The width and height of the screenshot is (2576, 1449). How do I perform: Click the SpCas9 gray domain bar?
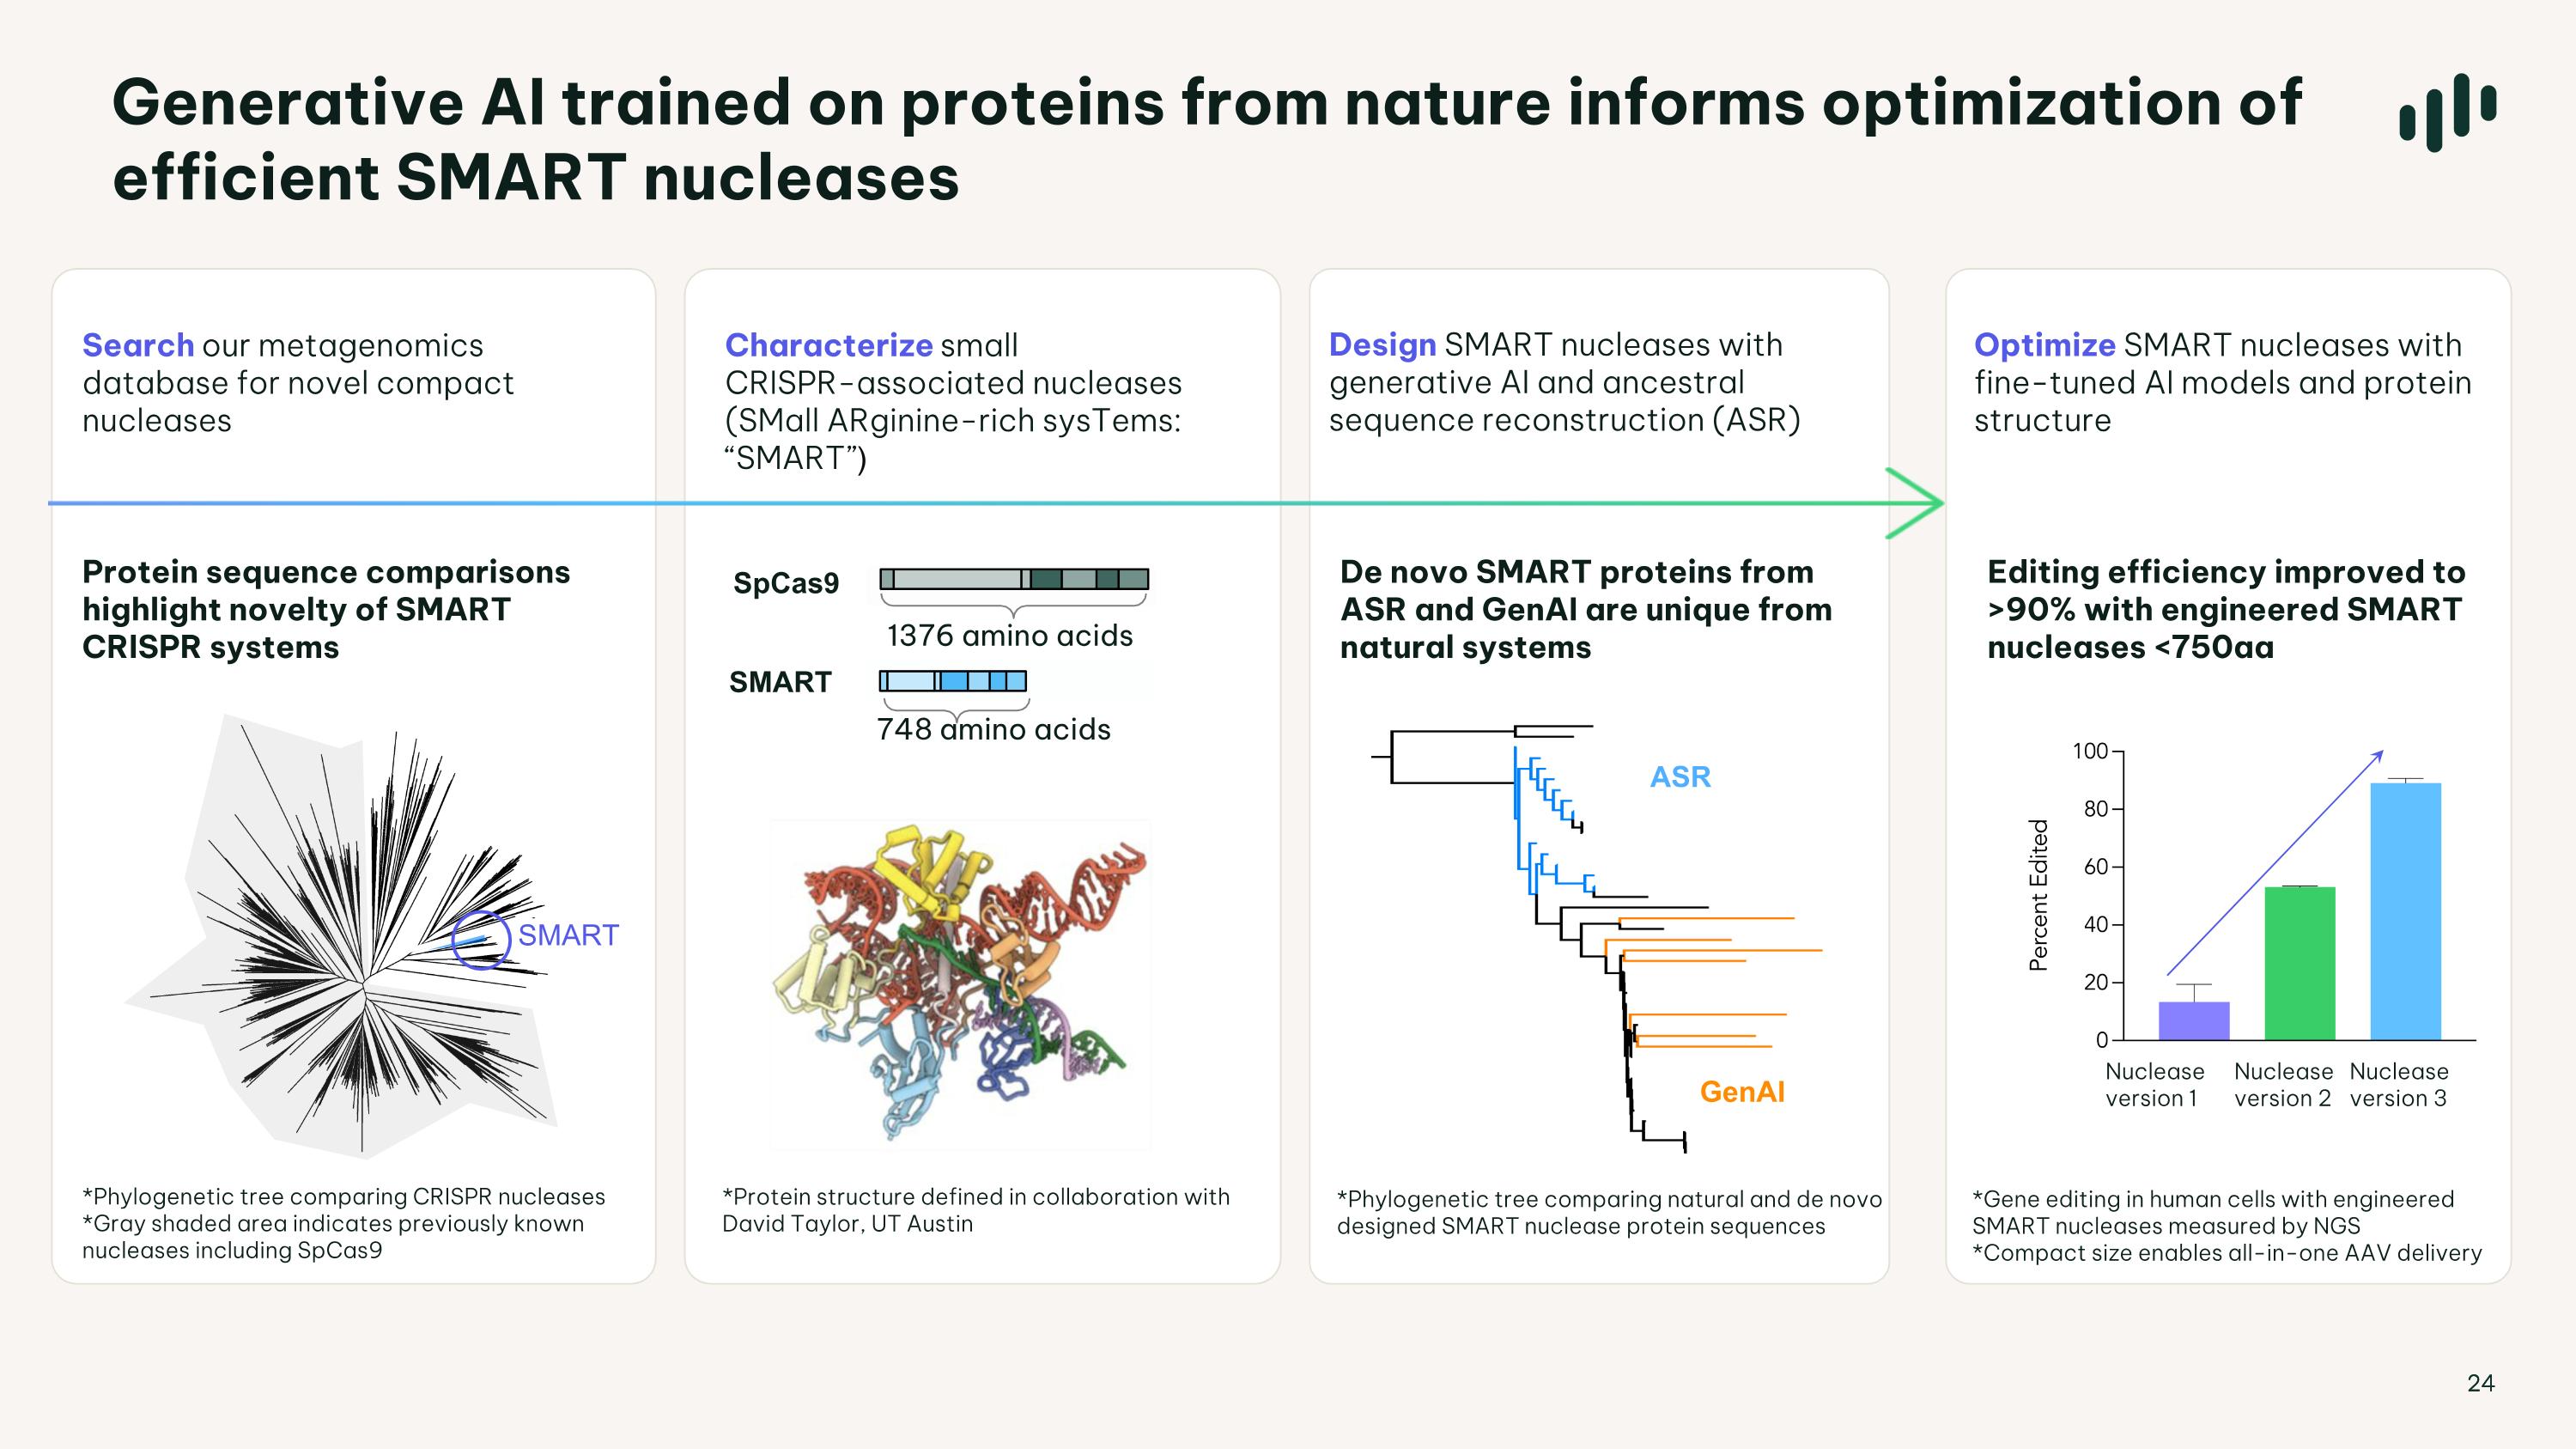pos(1013,579)
